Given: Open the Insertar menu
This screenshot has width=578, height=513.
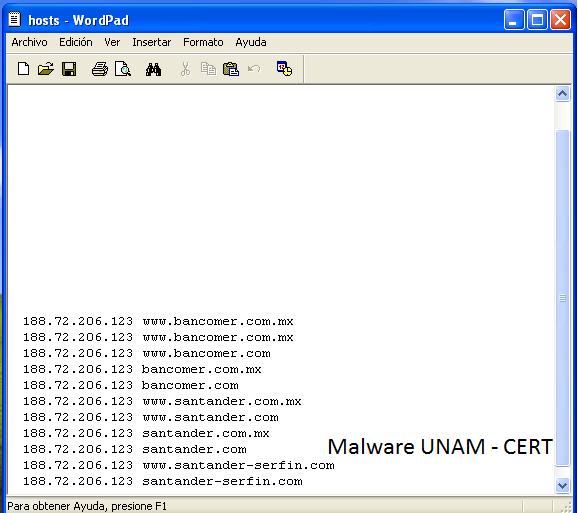Looking at the screenshot, I should 152,42.
